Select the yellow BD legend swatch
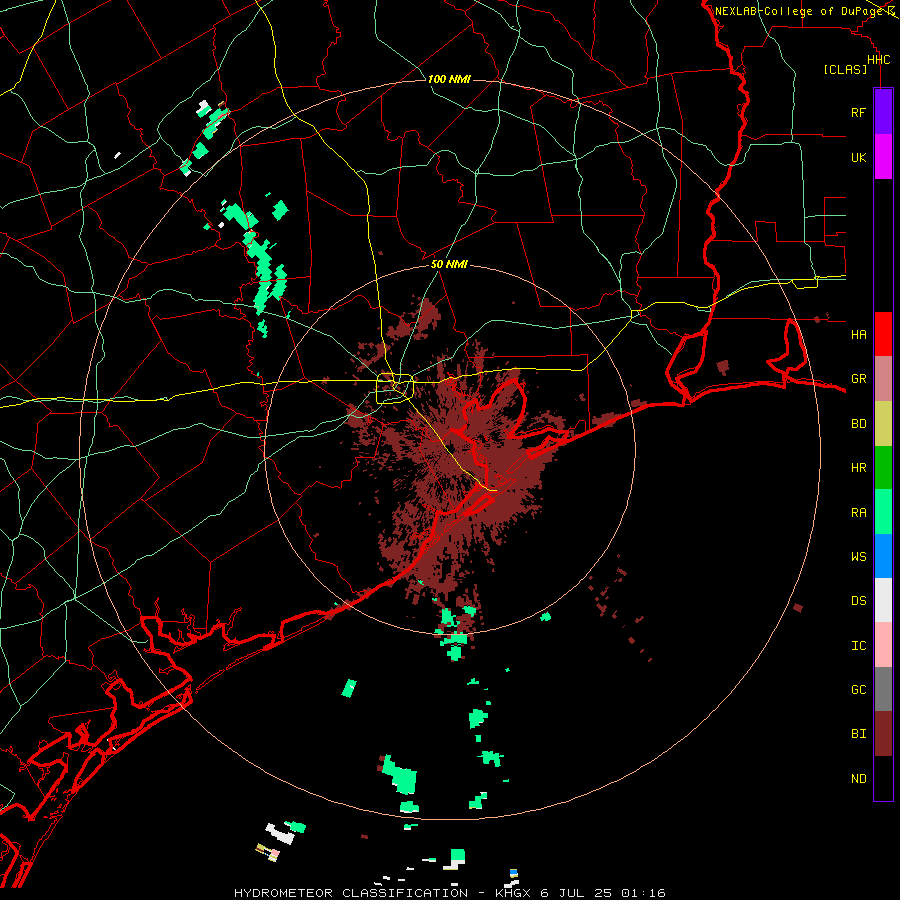This screenshot has height=900, width=900. [x=883, y=423]
